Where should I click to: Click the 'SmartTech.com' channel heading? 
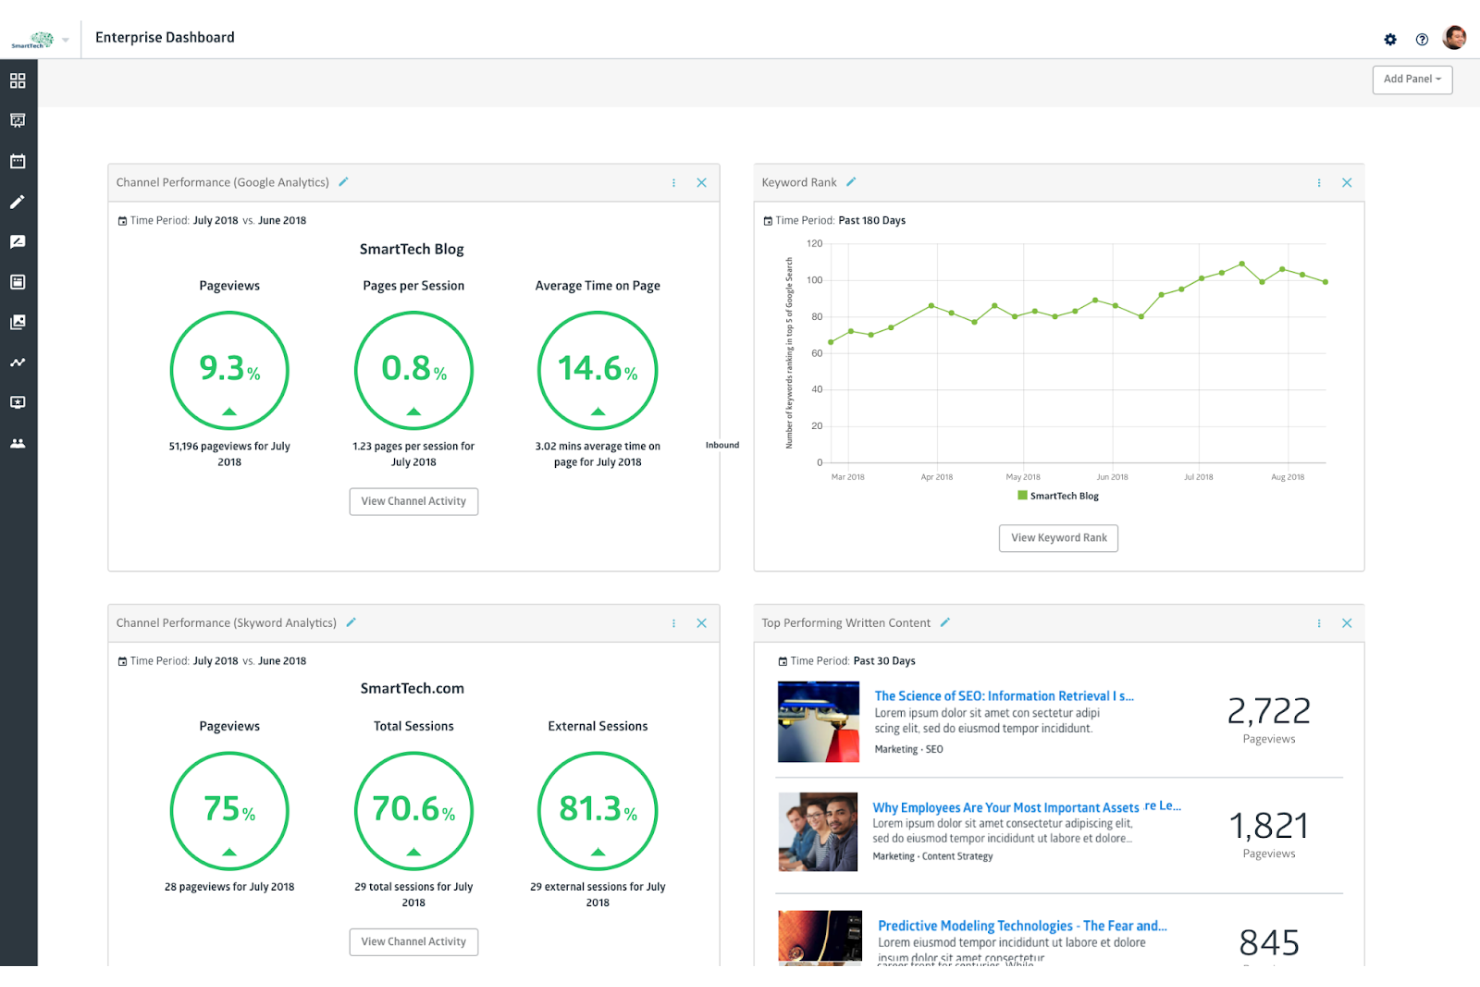412,688
